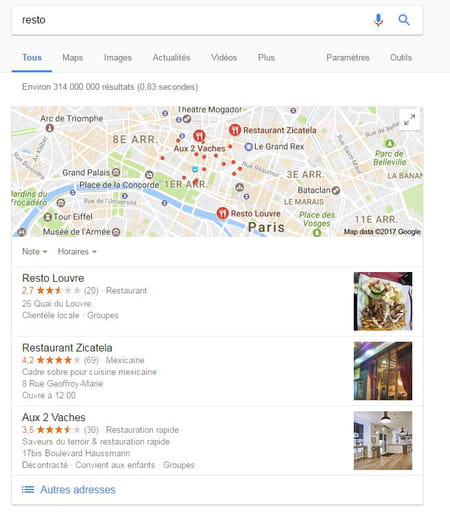Switch to the Images tab
The image size is (450, 522).
(118, 58)
